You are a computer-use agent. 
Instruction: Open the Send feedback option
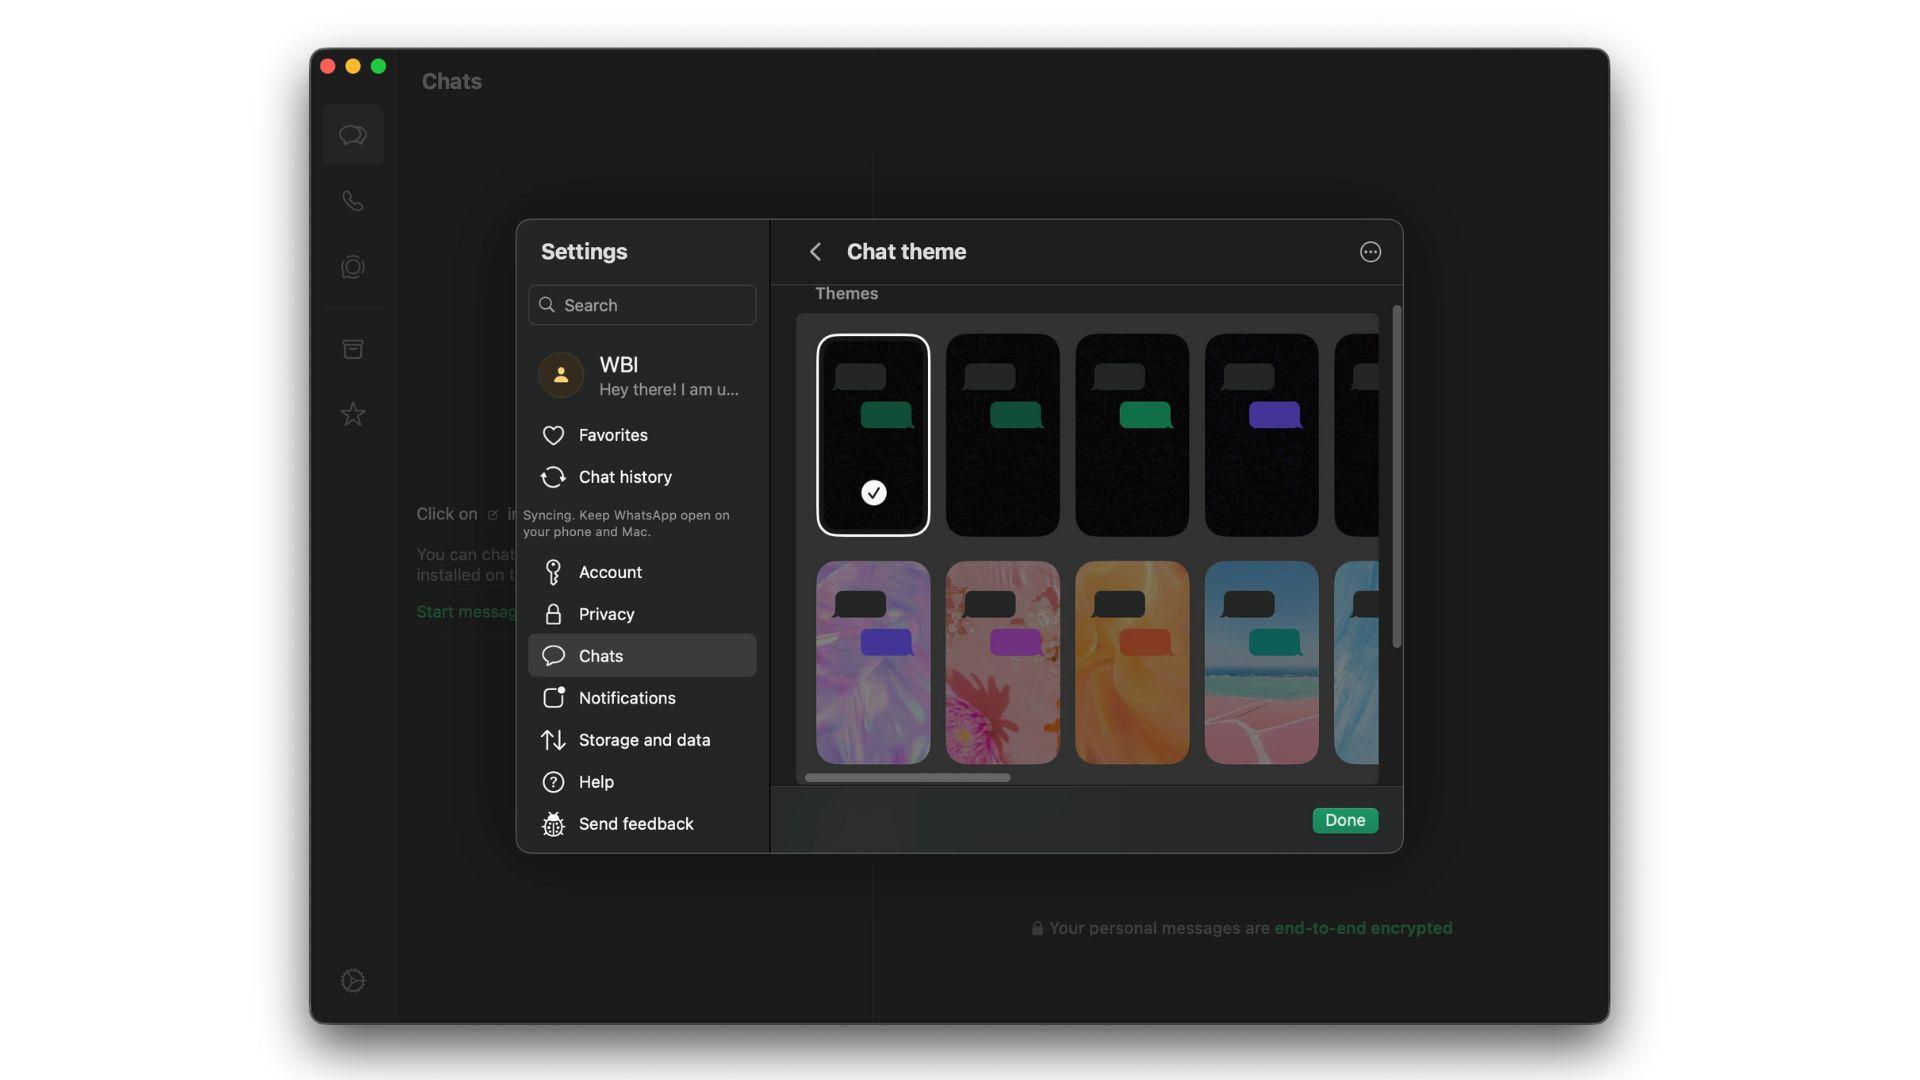point(635,824)
